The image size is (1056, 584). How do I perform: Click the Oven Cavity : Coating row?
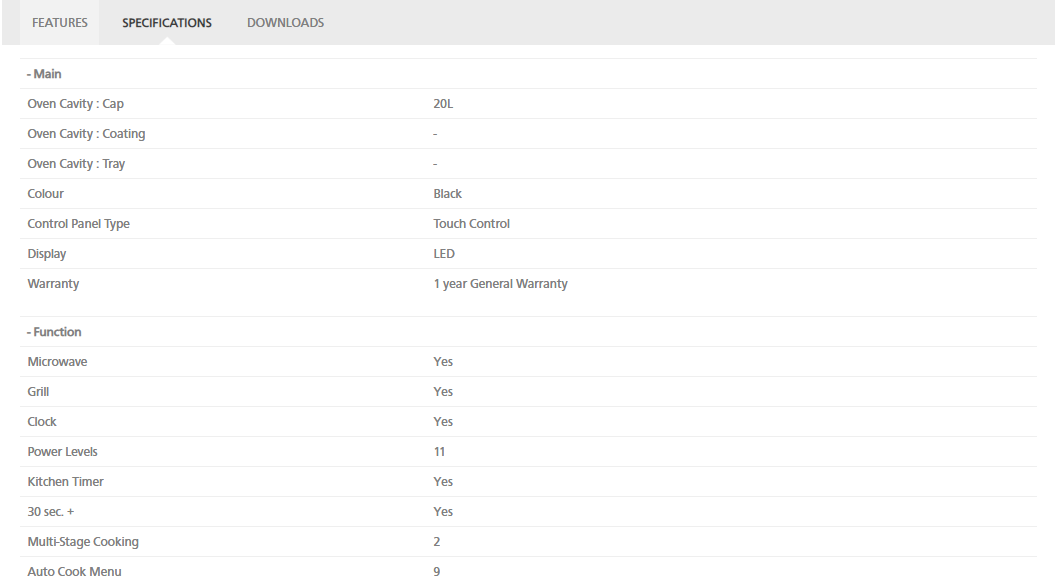(x=529, y=134)
